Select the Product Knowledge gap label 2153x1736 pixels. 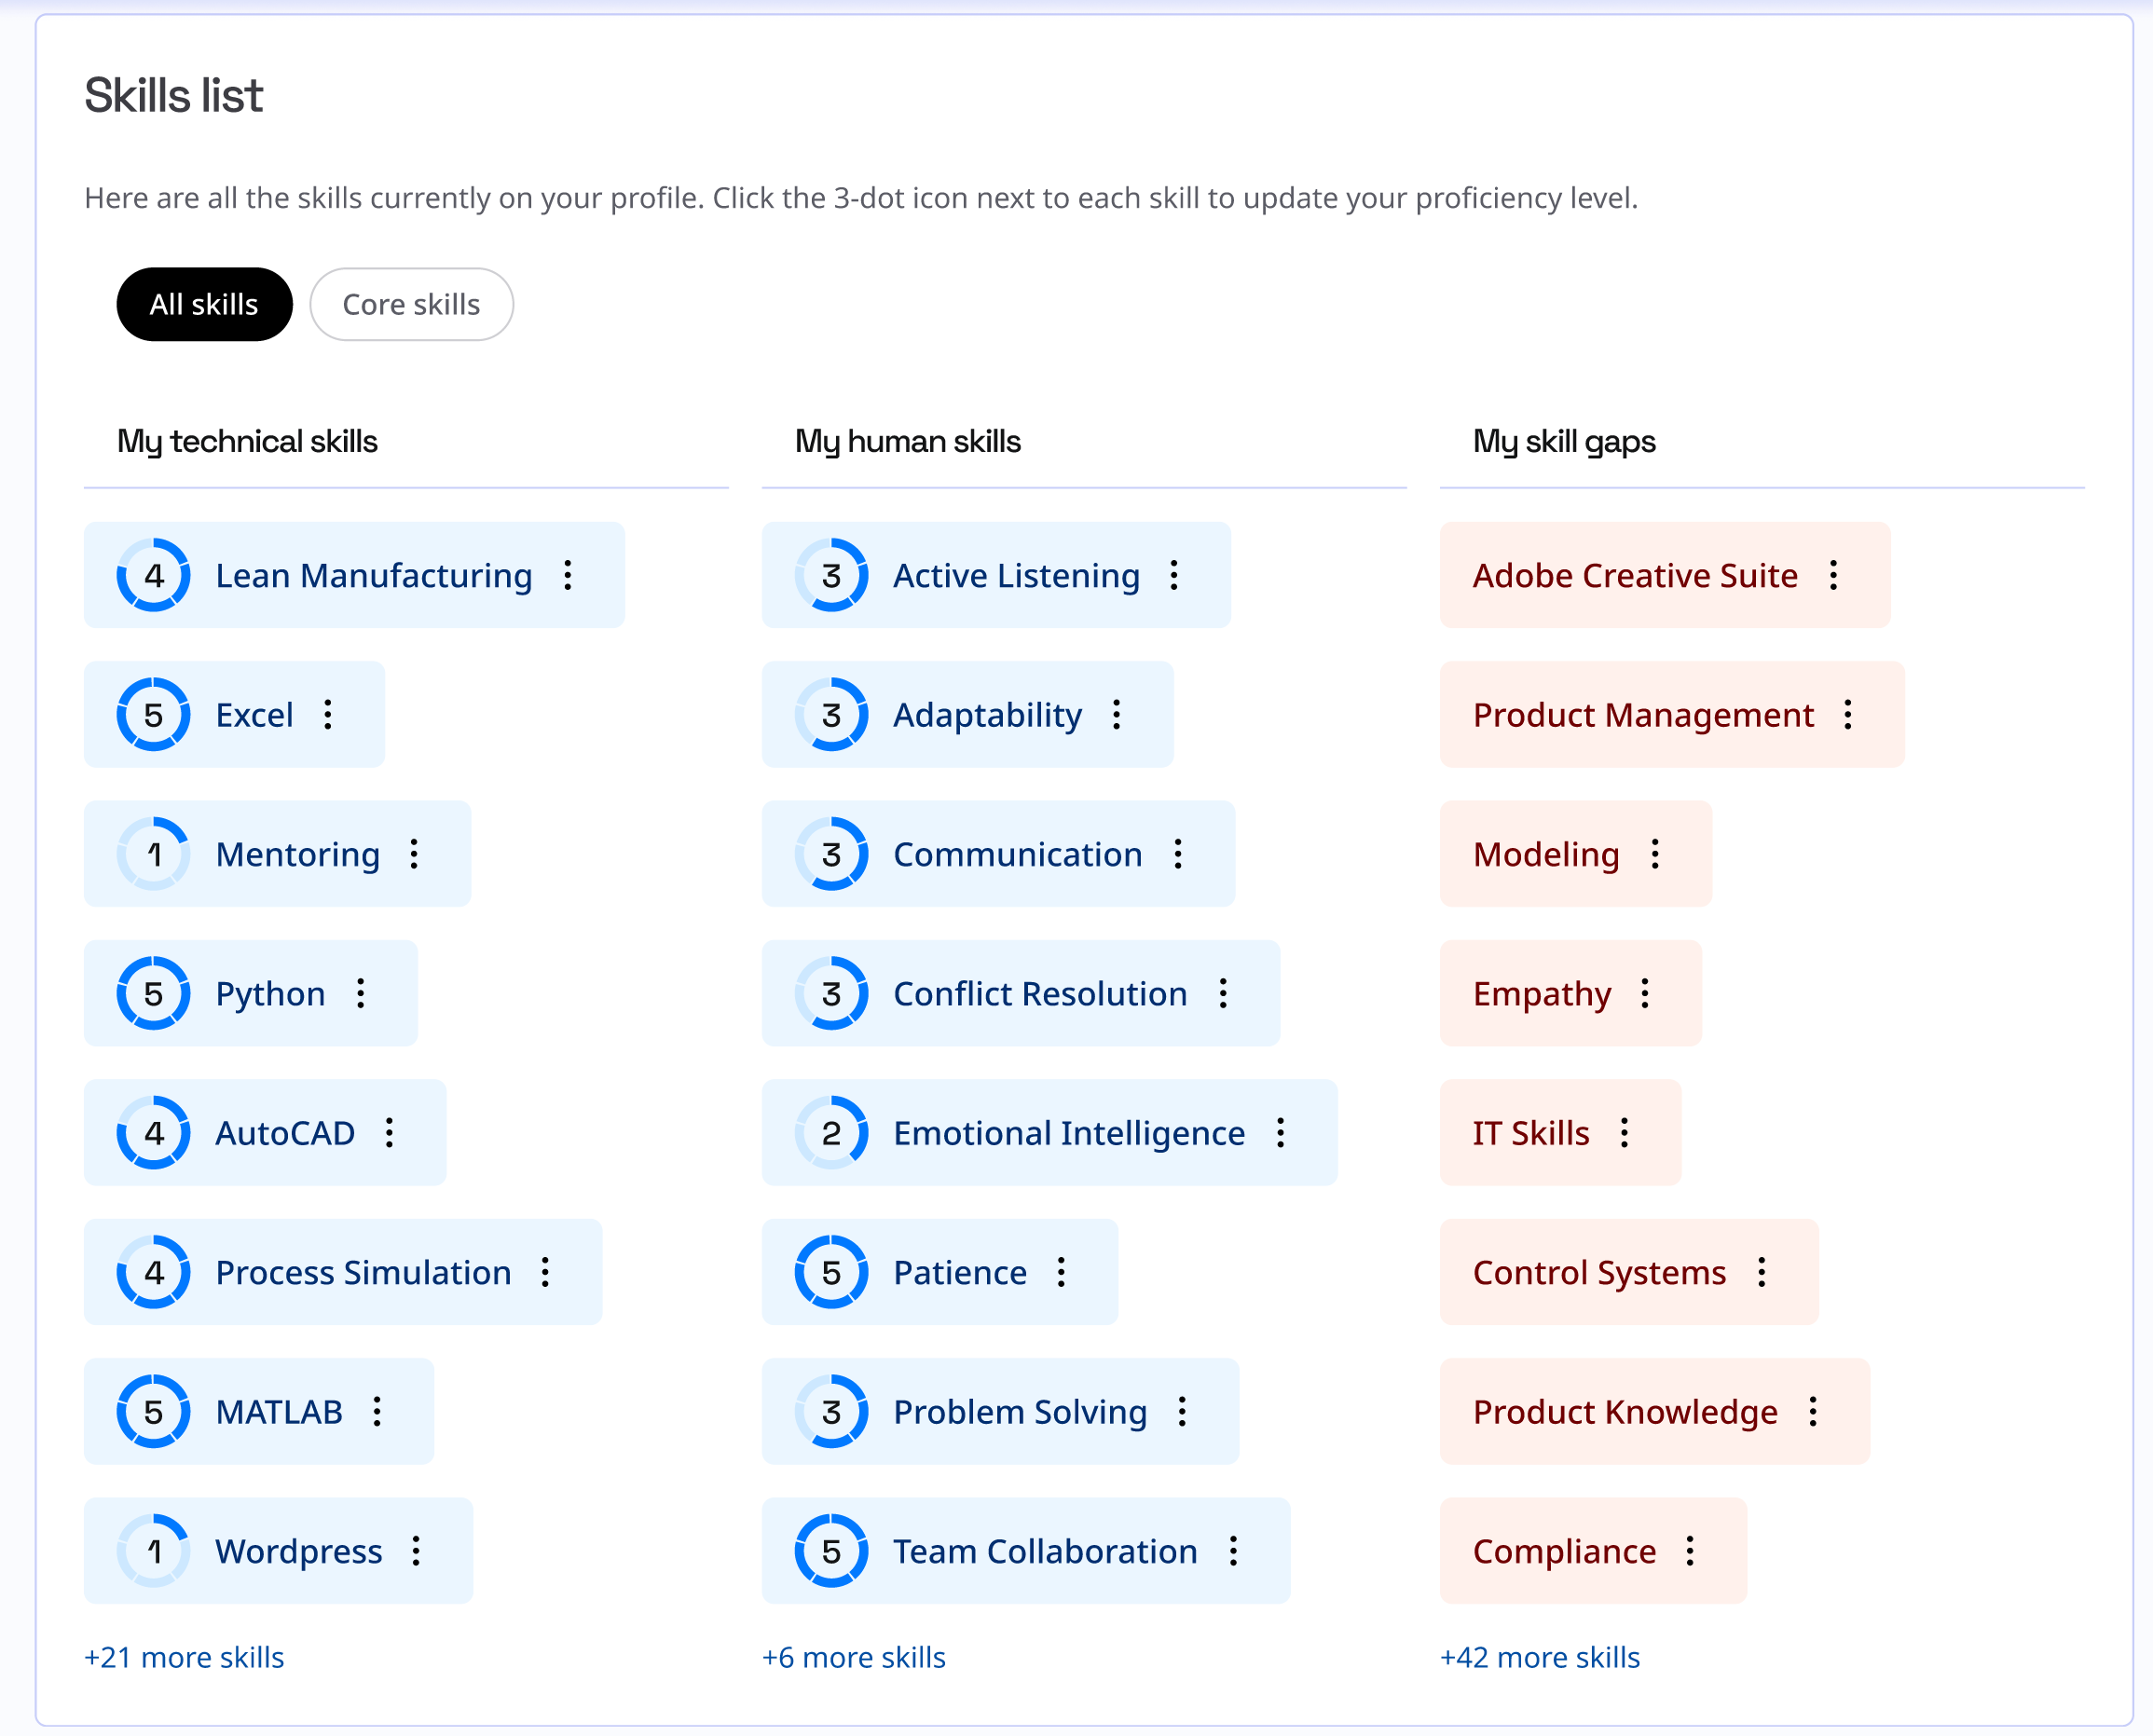point(1626,1412)
